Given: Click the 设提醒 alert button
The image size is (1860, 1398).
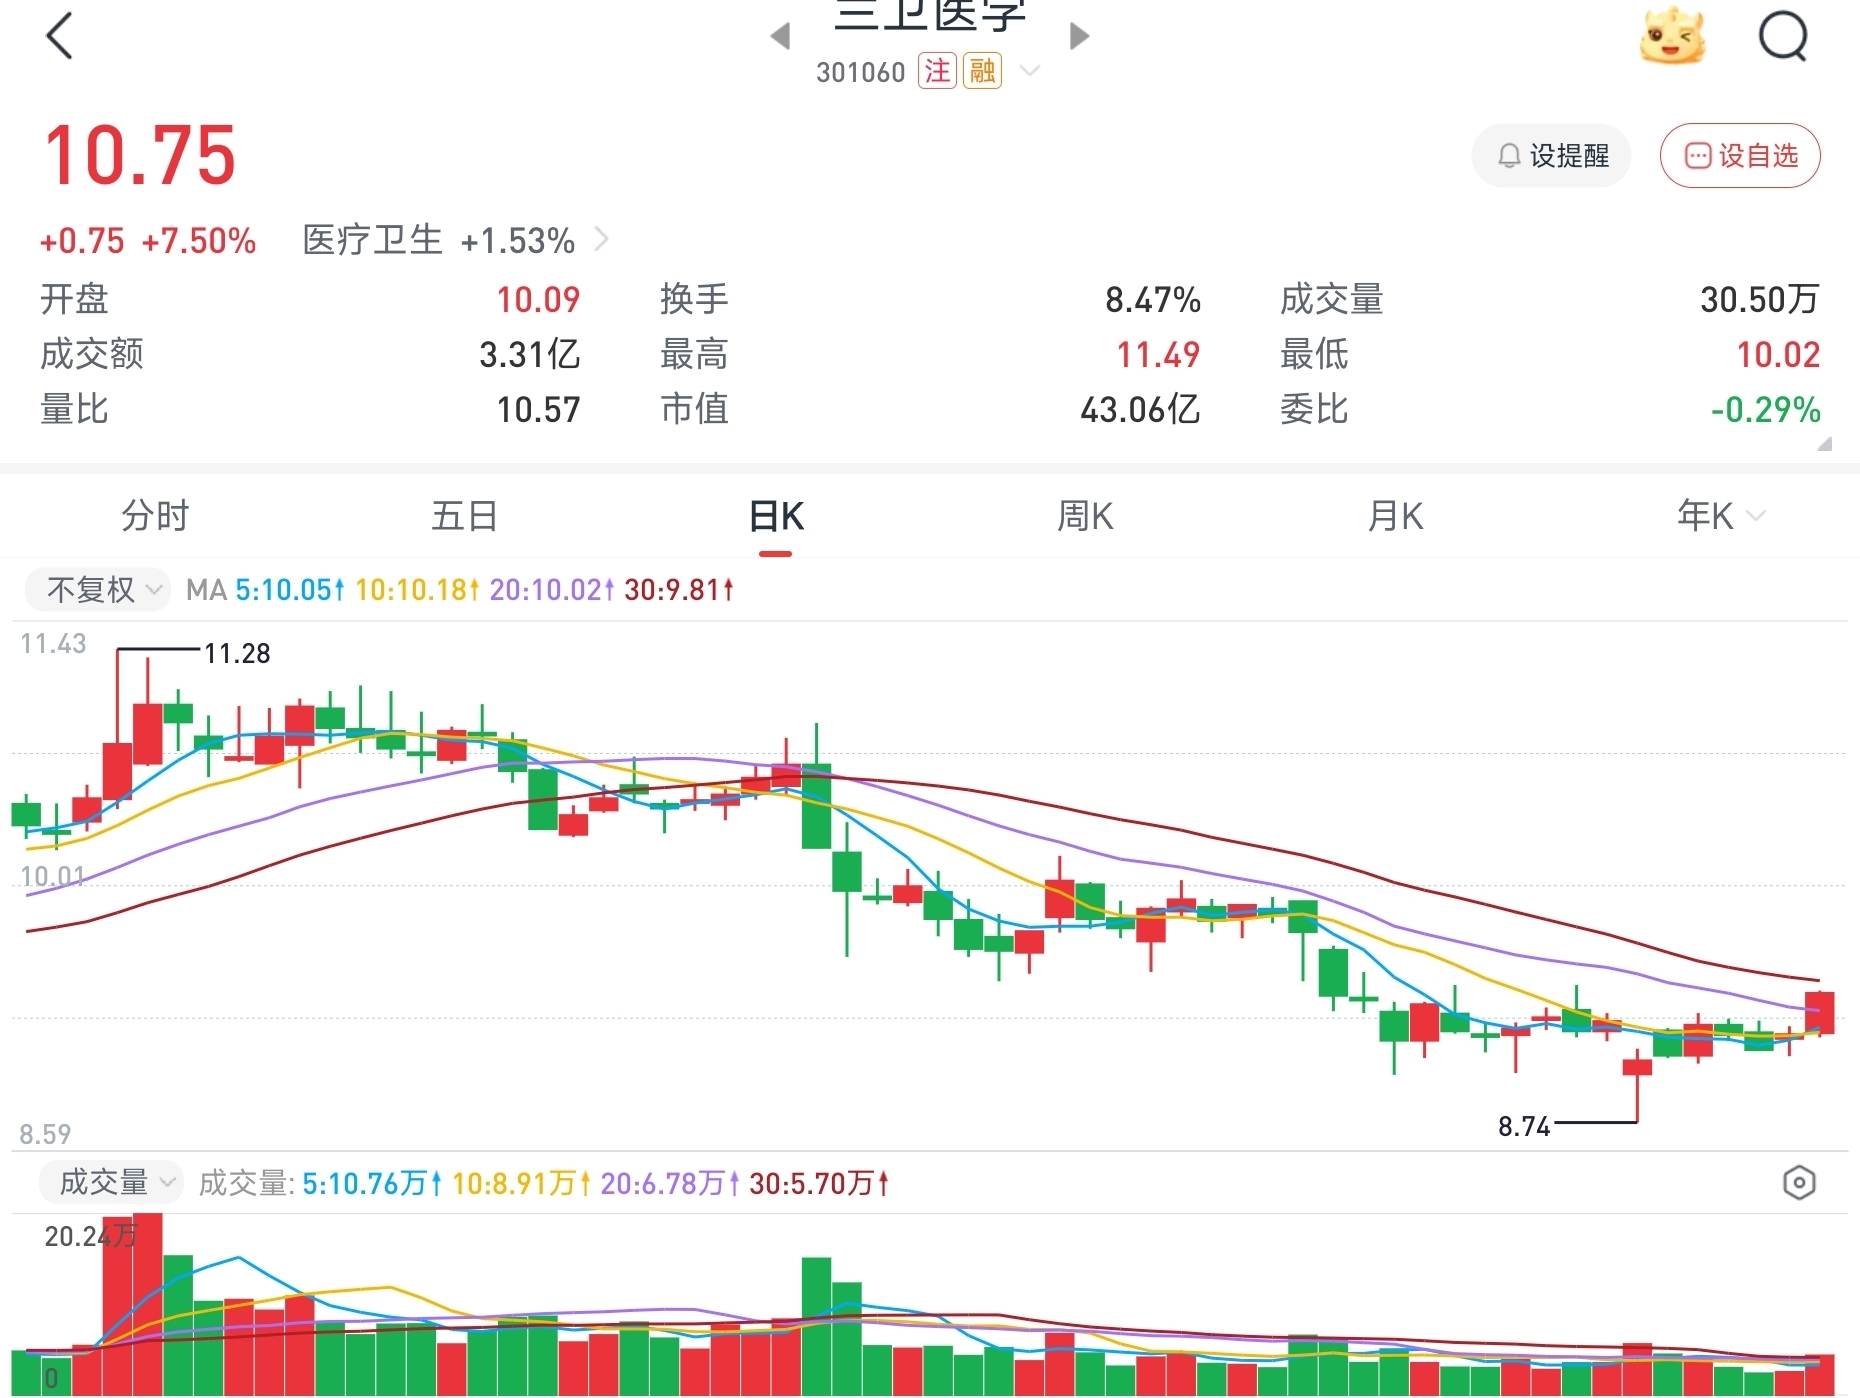Looking at the screenshot, I should pyautogui.click(x=1551, y=155).
